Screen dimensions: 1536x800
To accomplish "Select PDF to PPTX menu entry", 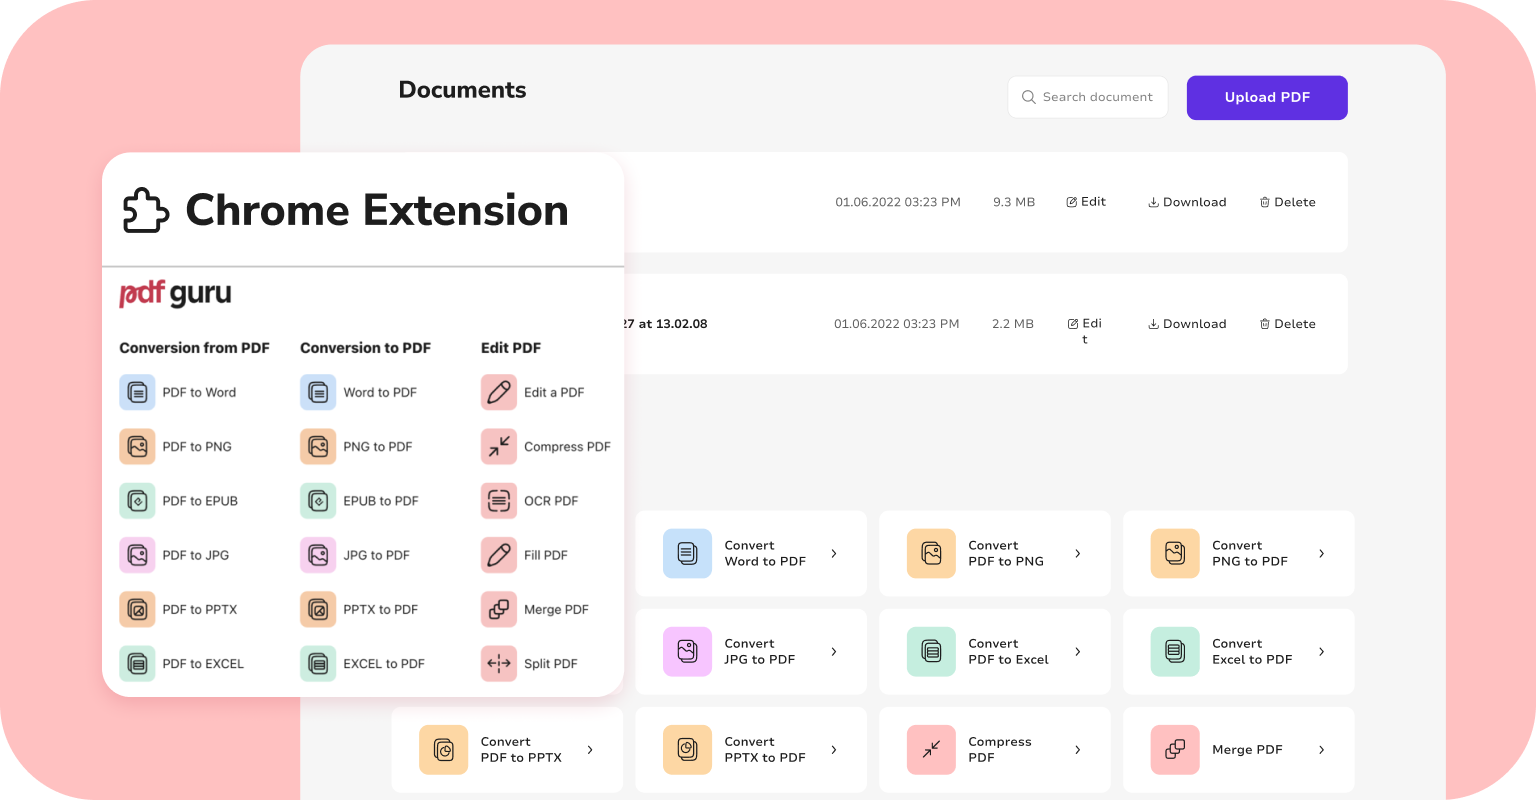I will pos(199,609).
